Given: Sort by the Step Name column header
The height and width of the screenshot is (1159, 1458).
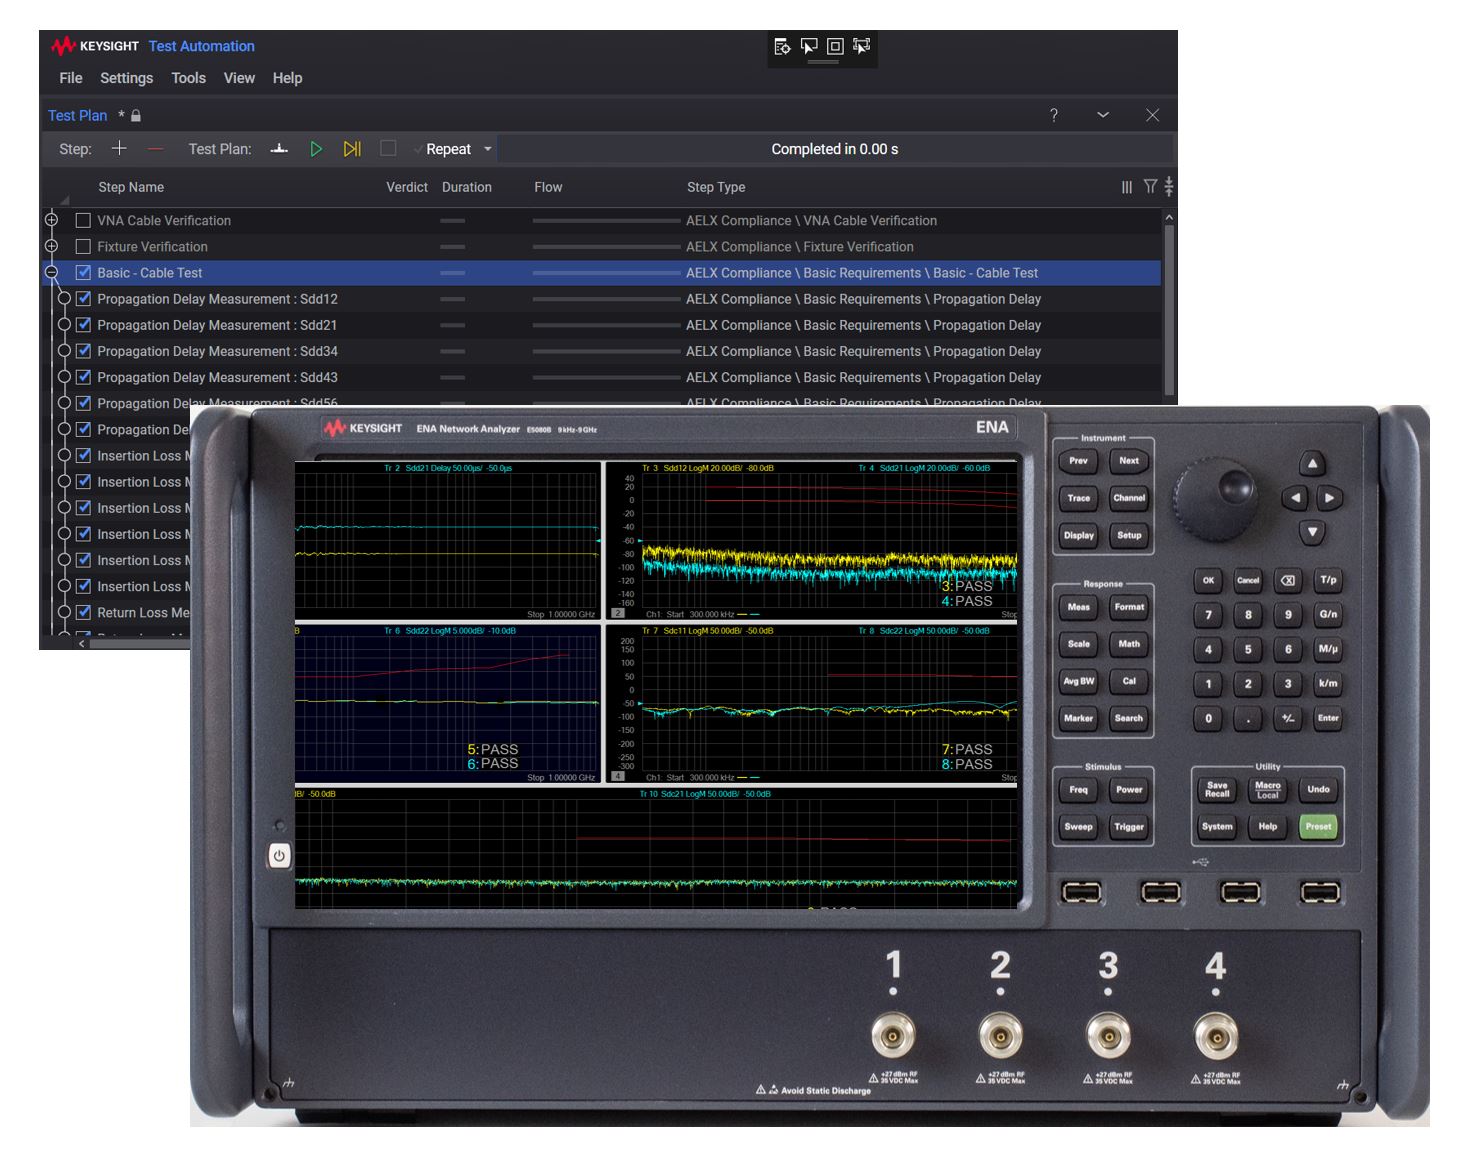Looking at the screenshot, I should [x=131, y=187].
